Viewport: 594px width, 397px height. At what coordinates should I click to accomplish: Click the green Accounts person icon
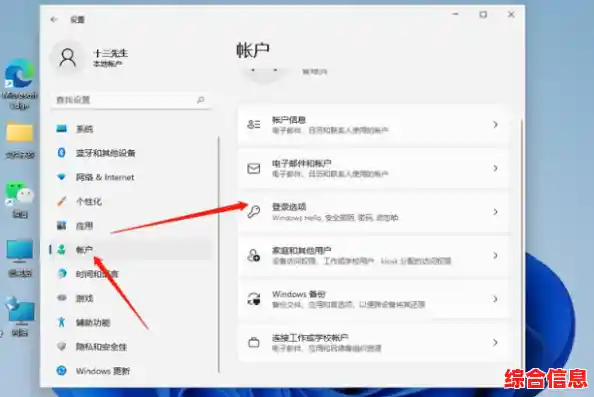(x=61, y=250)
